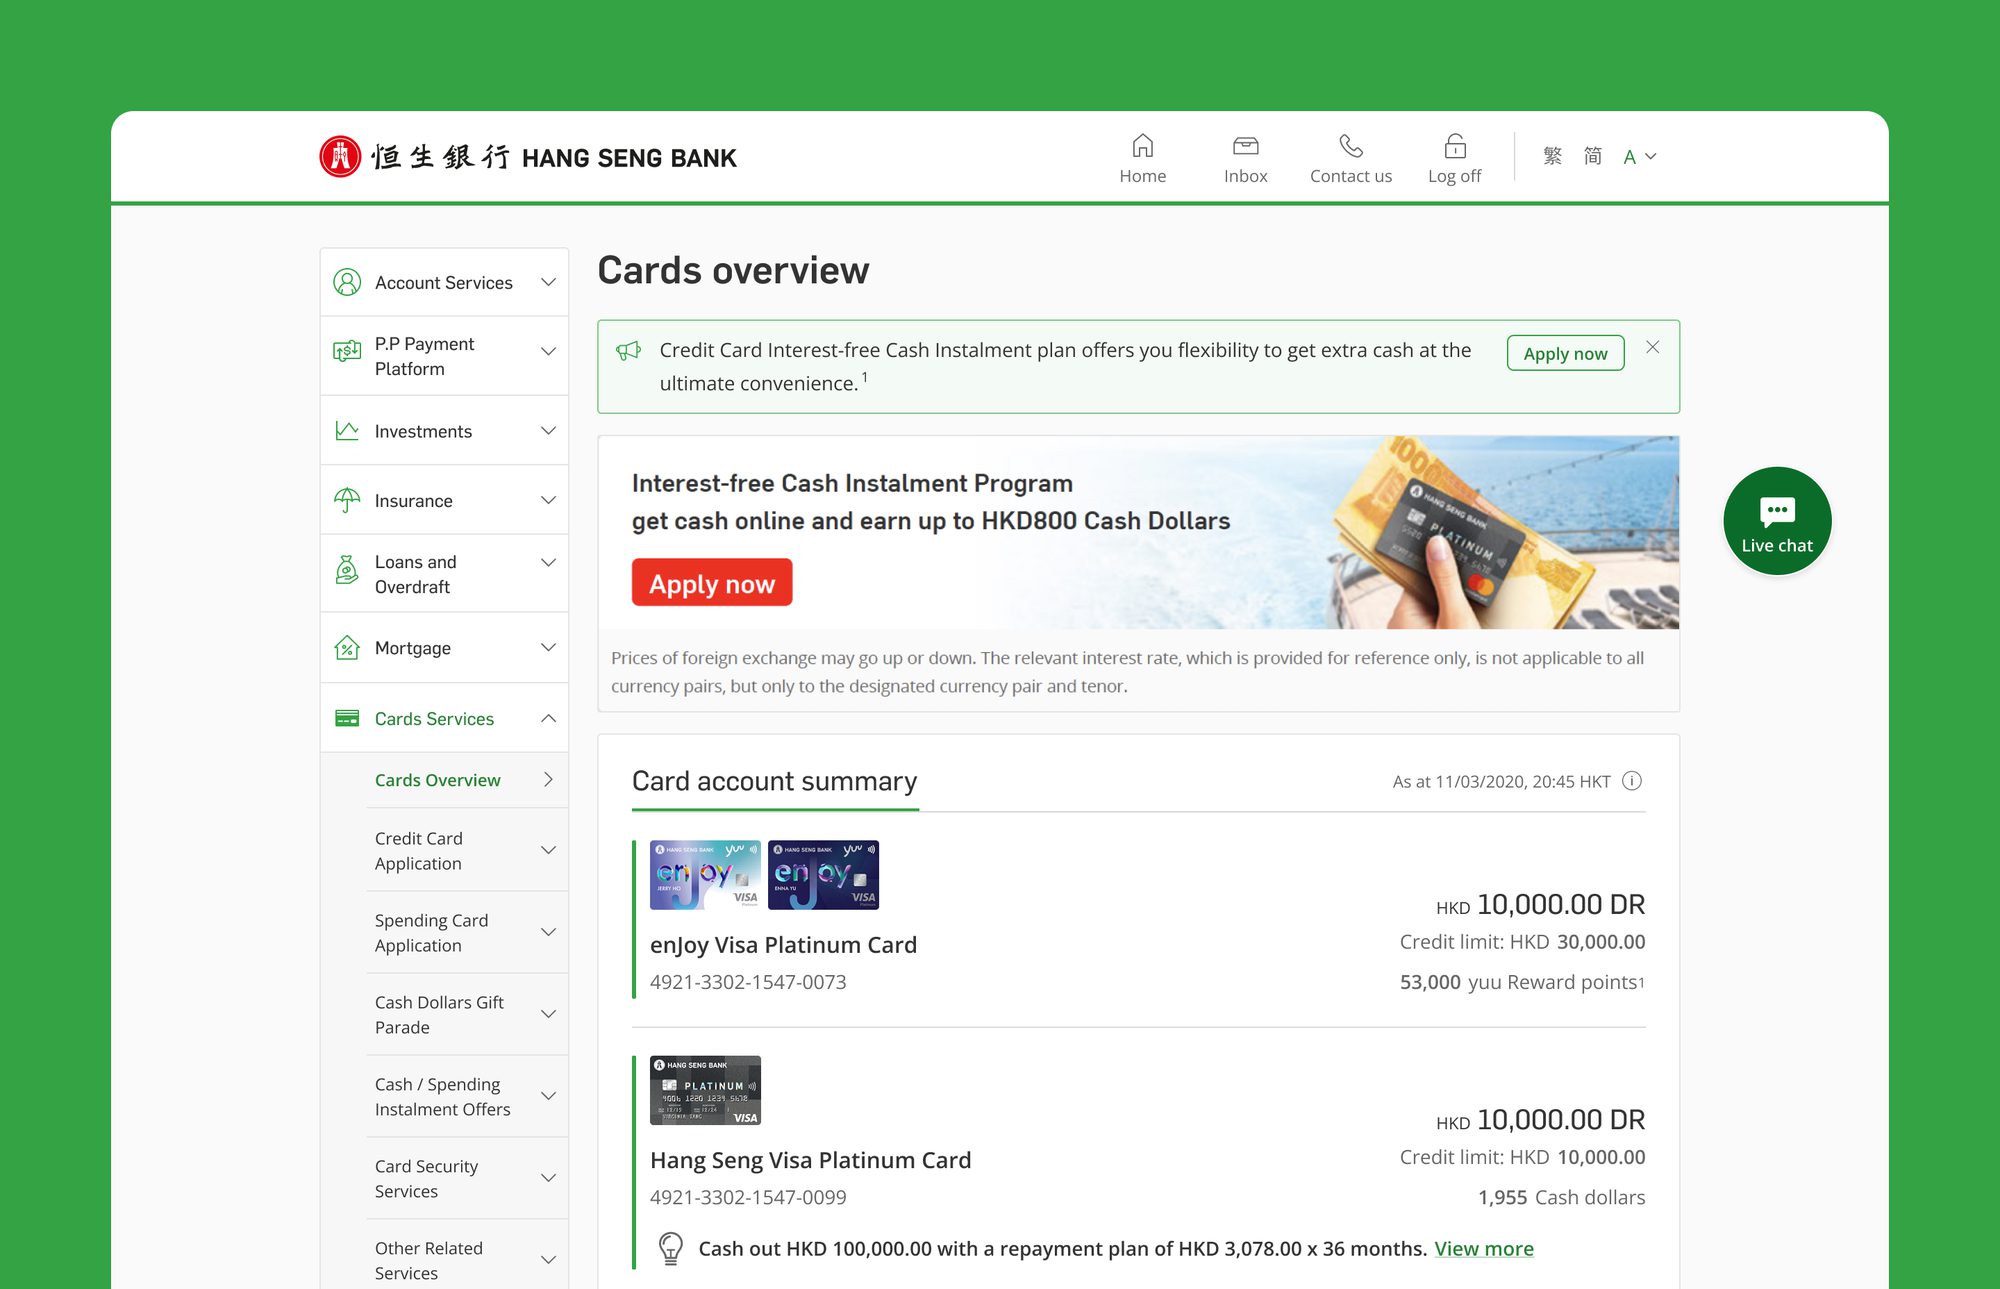Click Apply now in notification banner
The image size is (2000, 1289).
tap(1565, 353)
